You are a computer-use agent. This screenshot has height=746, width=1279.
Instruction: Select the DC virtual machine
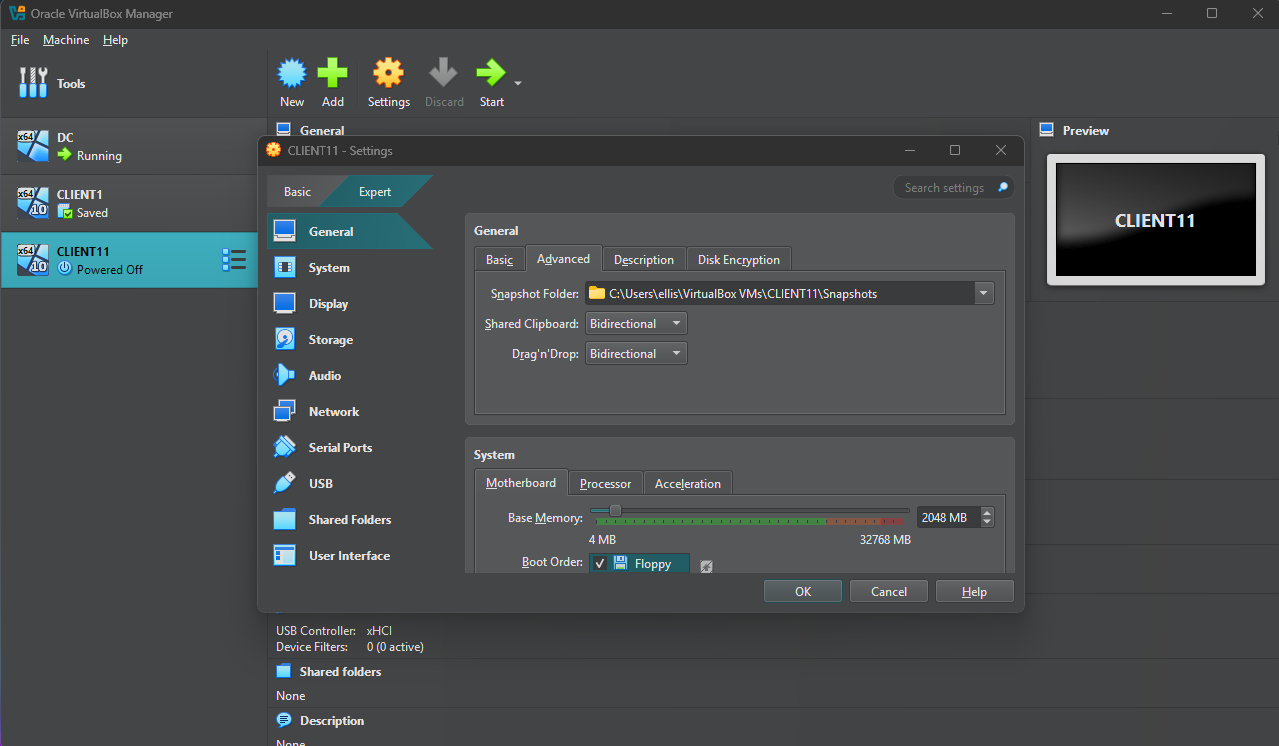click(133, 146)
